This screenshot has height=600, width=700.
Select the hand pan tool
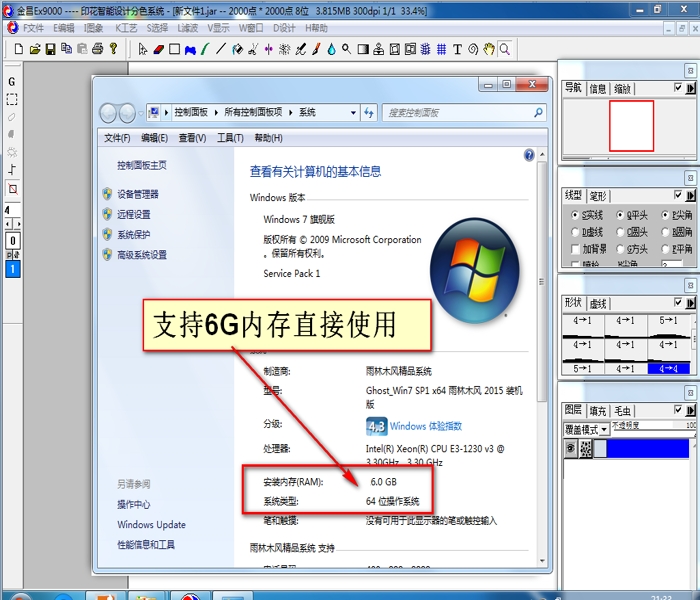489,49
